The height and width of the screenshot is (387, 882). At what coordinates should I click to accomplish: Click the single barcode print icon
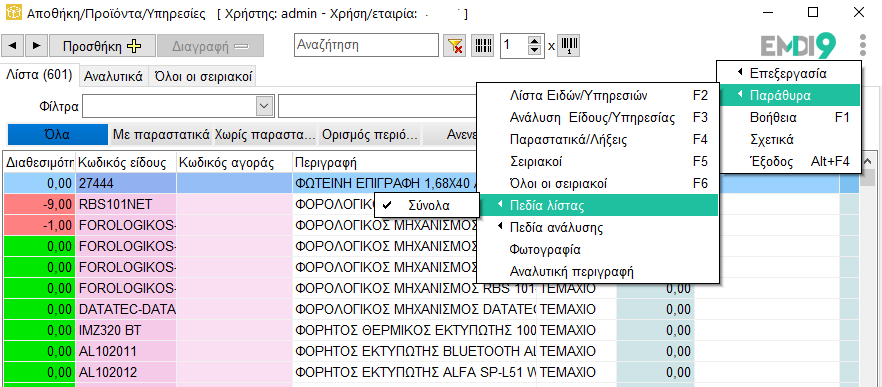click(x=570, y=46)
